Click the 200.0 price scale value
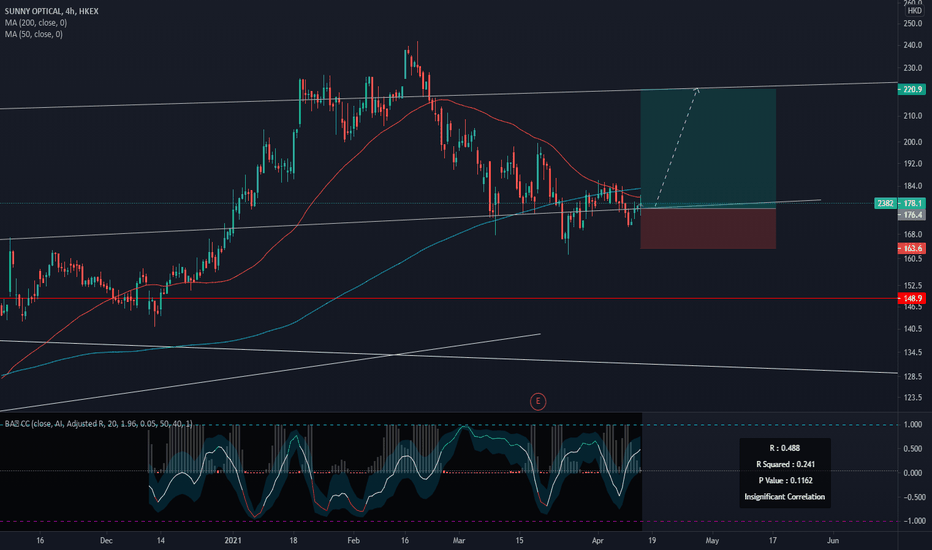This screenshot has height=550, width=932. (913, 142)
